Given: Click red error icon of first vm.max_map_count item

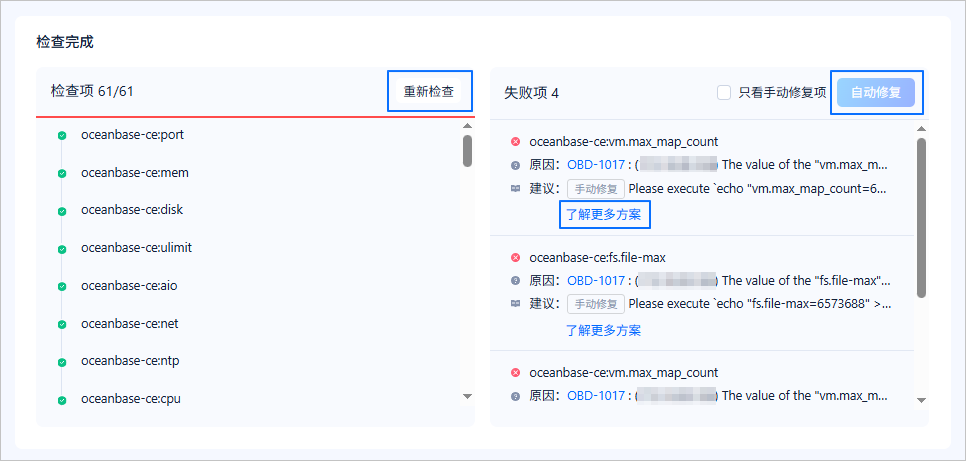Looking at the screenshot, I should click(516, 142).
